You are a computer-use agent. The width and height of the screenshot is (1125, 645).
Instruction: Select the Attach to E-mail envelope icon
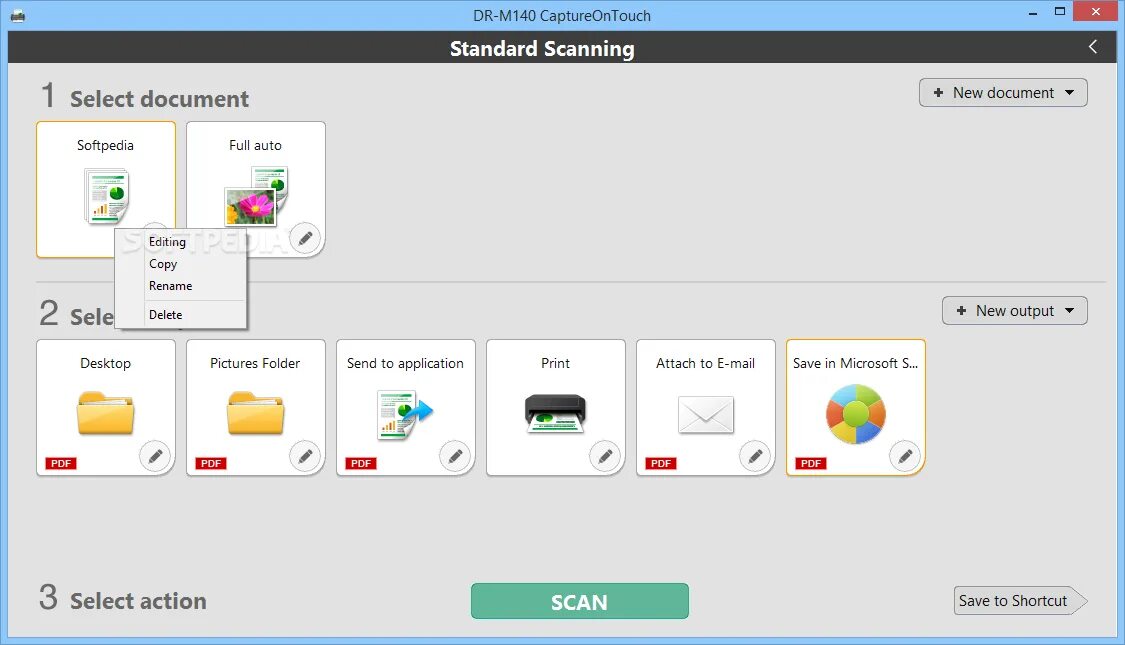[706, 415]
